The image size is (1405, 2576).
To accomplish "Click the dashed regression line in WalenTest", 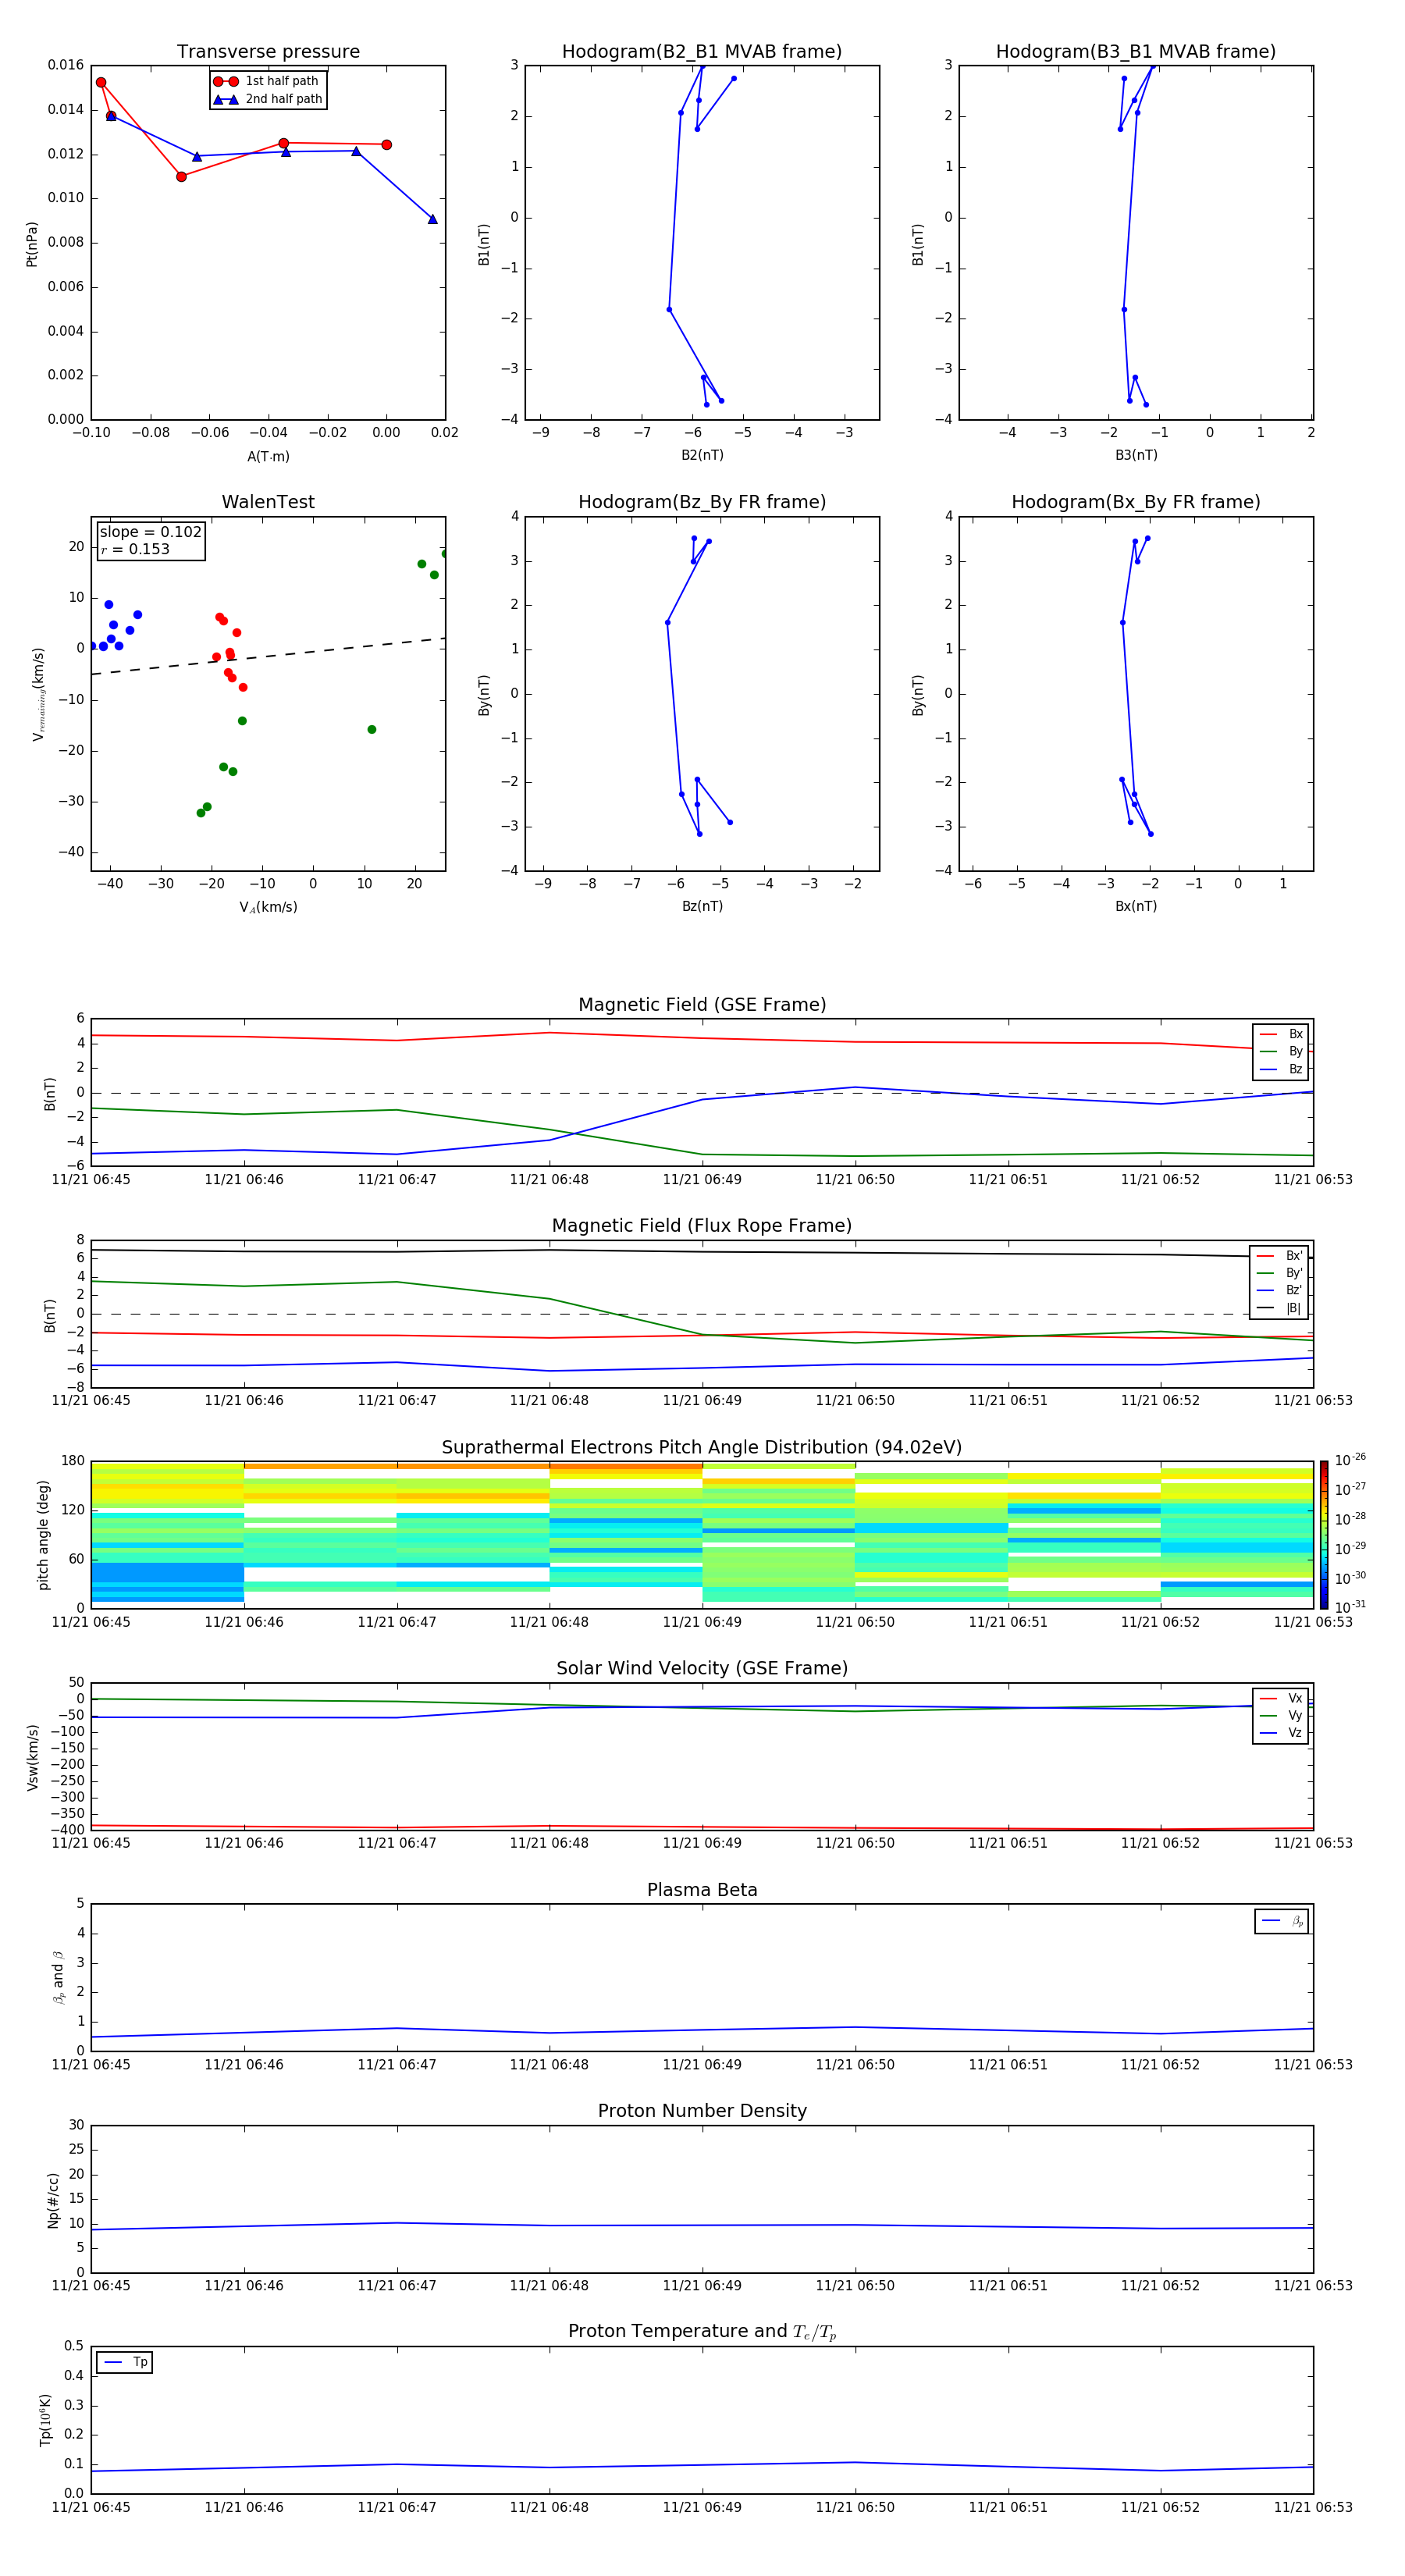I will coord(268,656).
